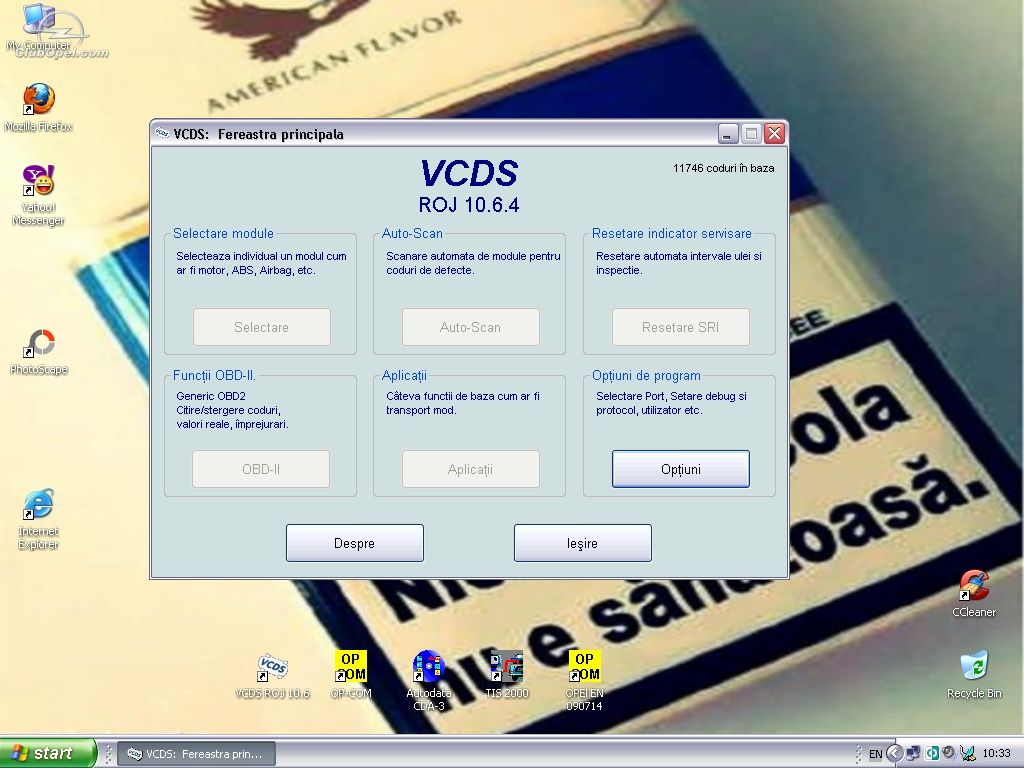Open the OPEL EN 090714 shortcut

[584, 680]
